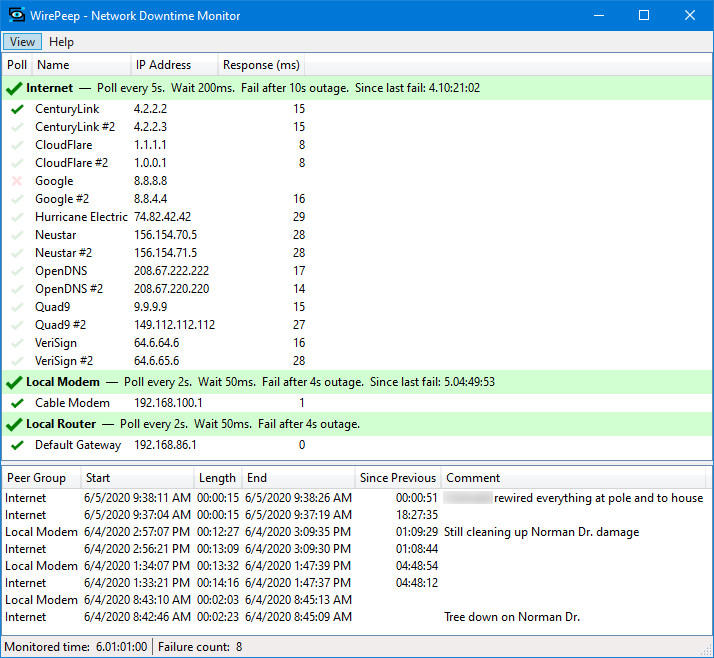Click the Local Modem group checkmark icon
The height and width of the screenshot is (658, 714).
(14, 383)
